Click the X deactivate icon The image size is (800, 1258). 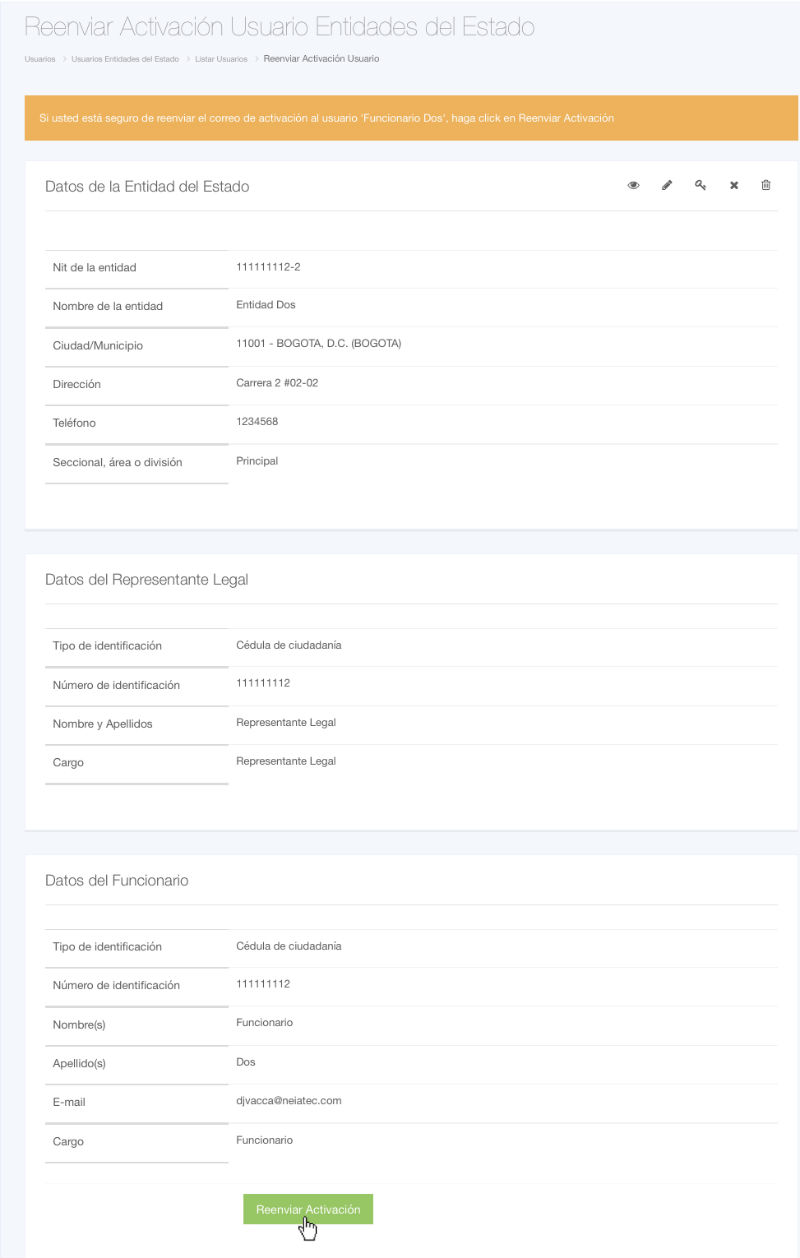734,185
